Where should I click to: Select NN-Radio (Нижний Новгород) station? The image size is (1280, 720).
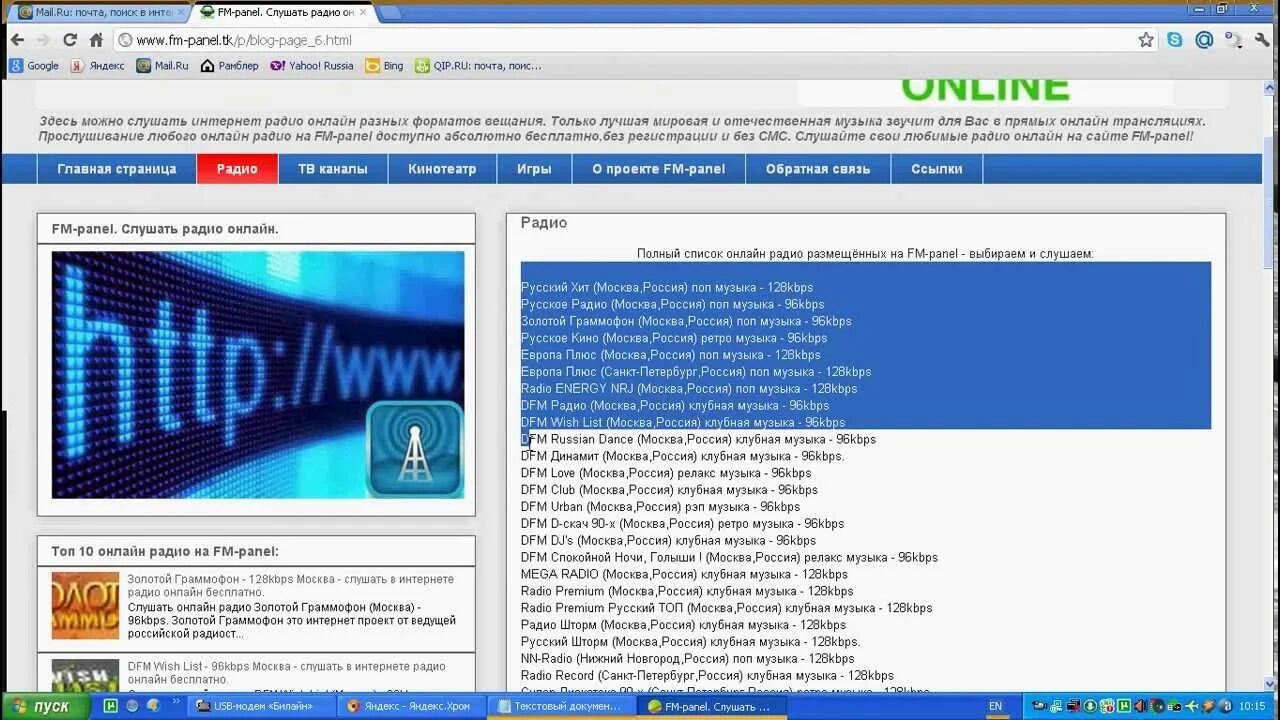click(688, 659)
